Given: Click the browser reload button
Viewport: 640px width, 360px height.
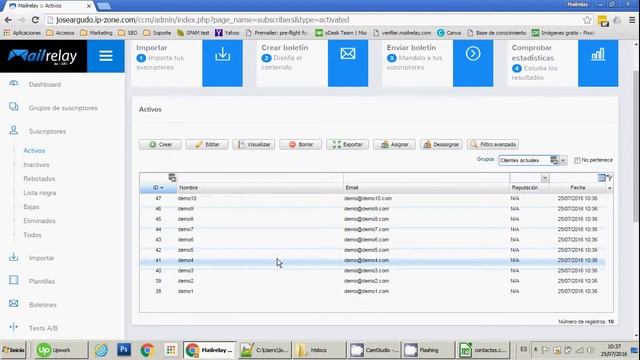Looking at the screenshot, I should coord(36,20).
